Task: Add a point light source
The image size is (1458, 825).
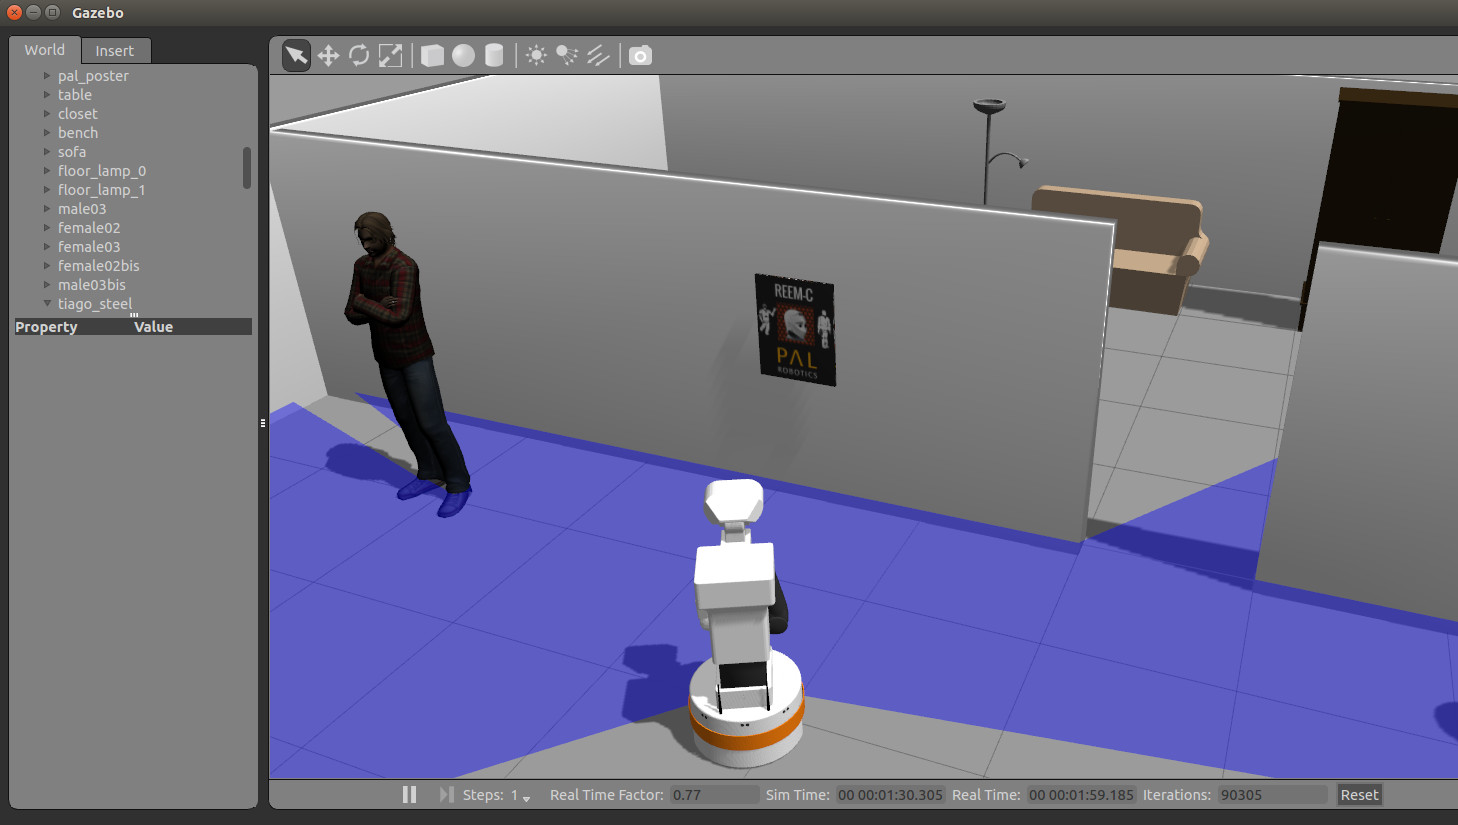Action: point(536,55)
